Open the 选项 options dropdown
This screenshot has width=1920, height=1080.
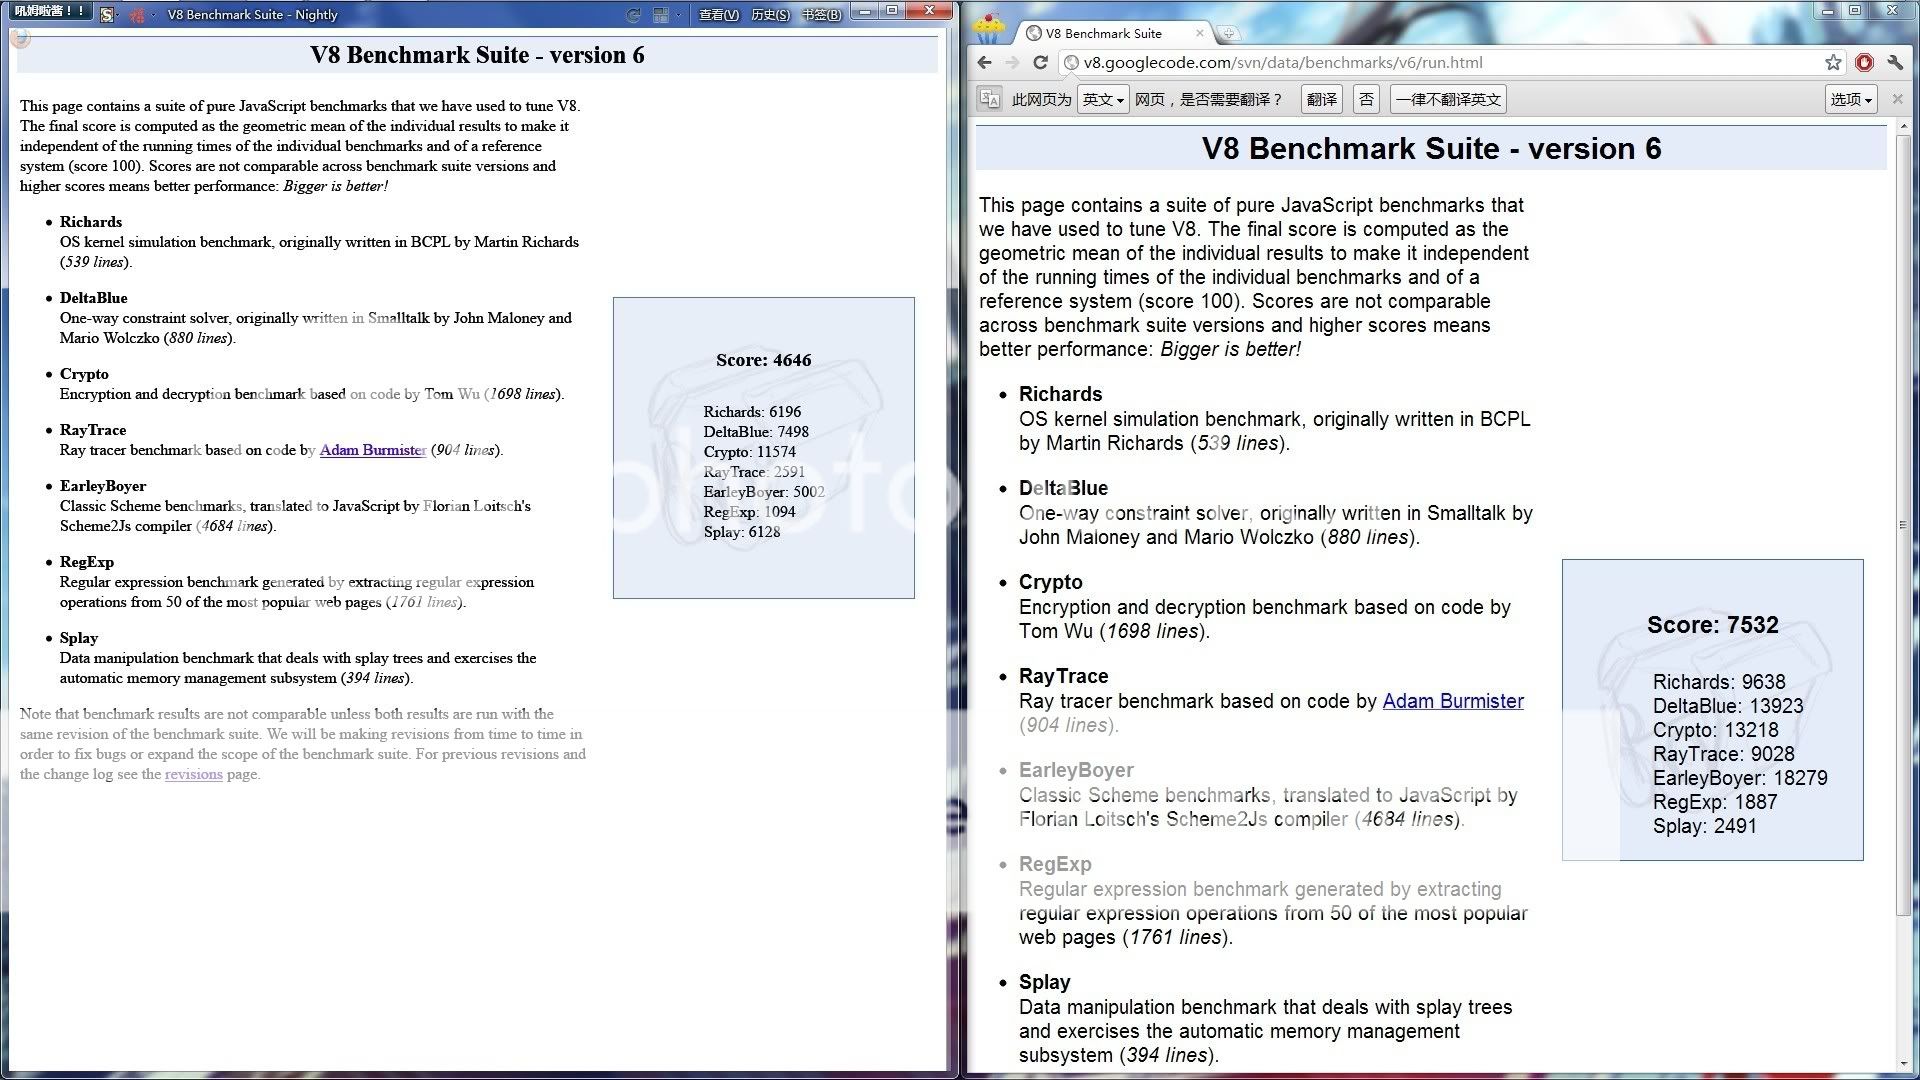pos(1851,99)
